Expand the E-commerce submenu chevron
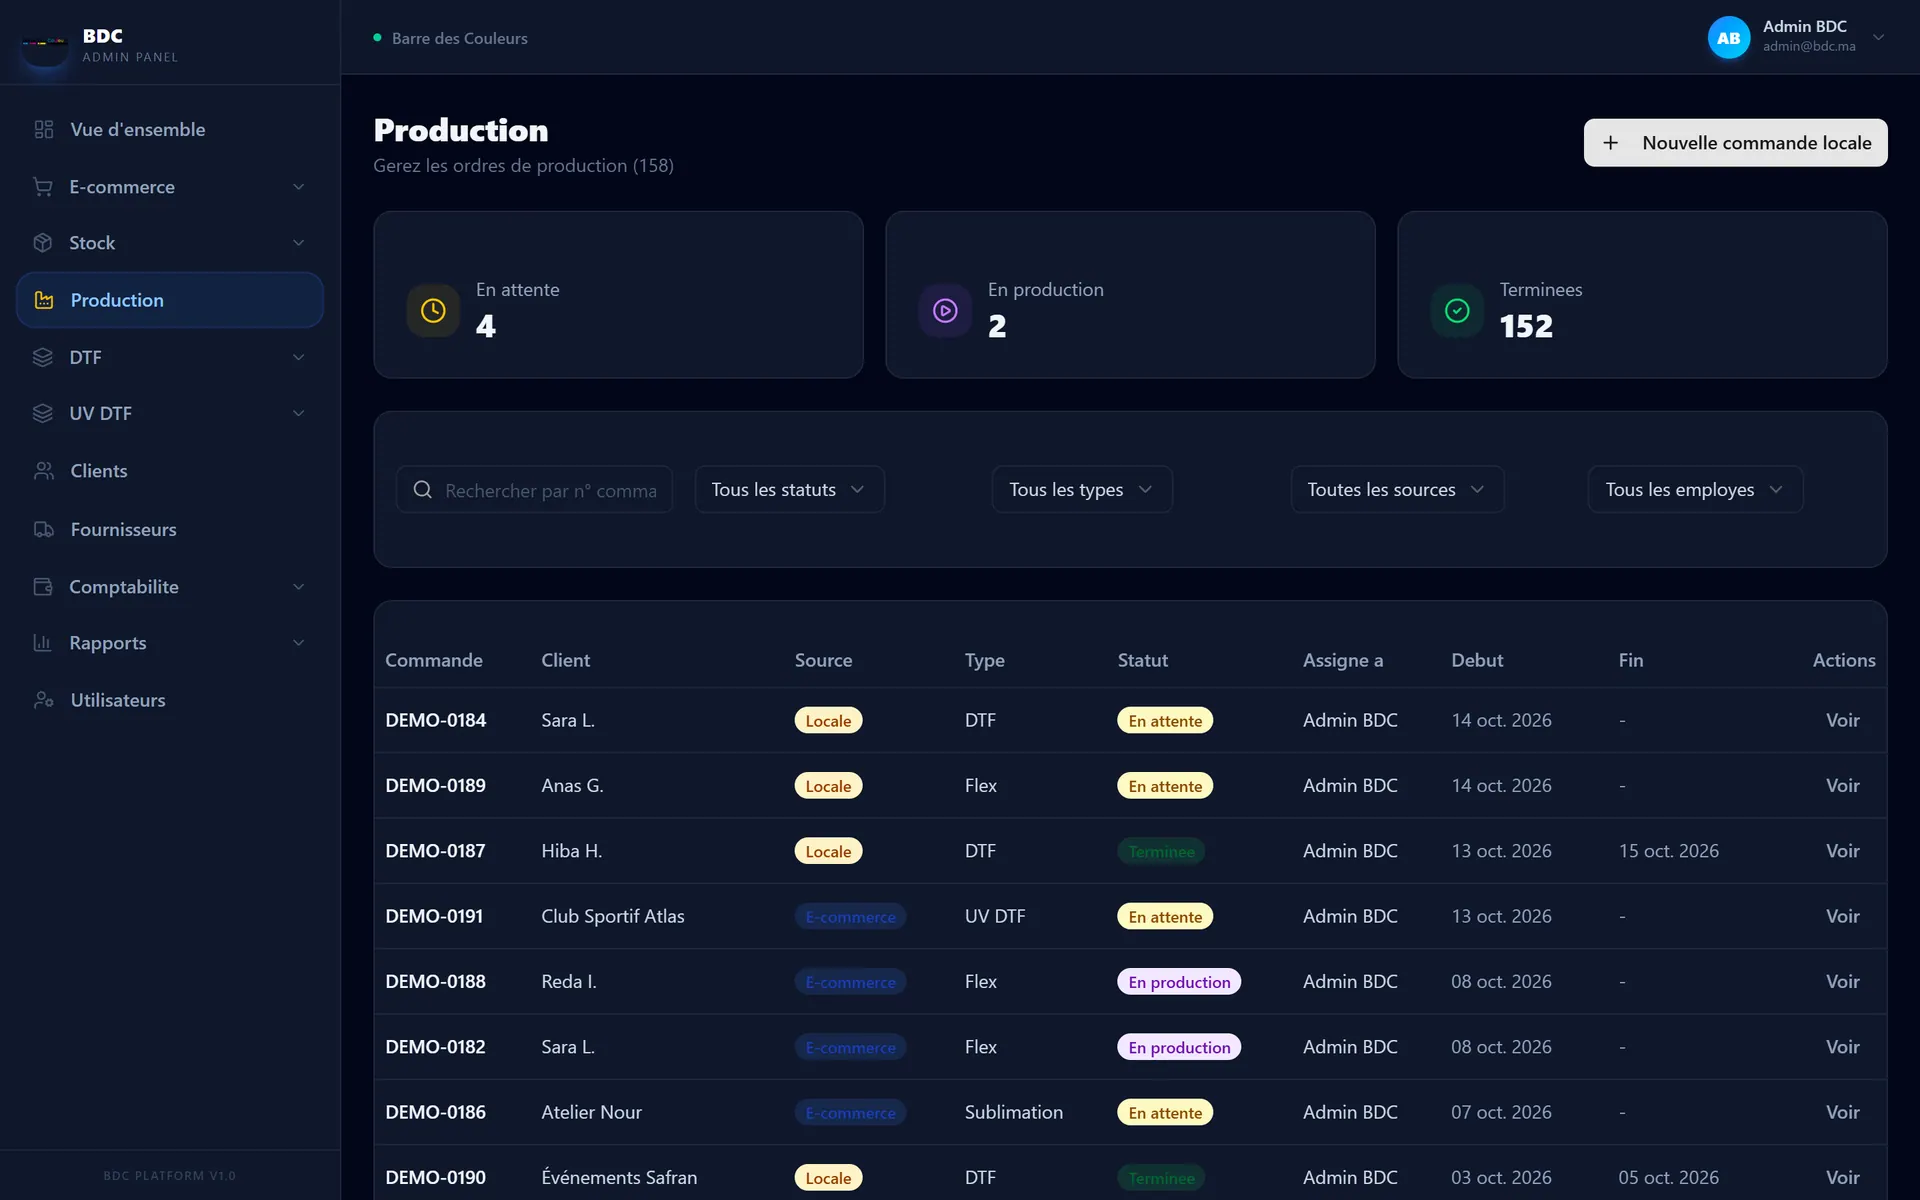Image resolution: width=1920 pixels, height=1200 pixels. [x=298, y=187]
